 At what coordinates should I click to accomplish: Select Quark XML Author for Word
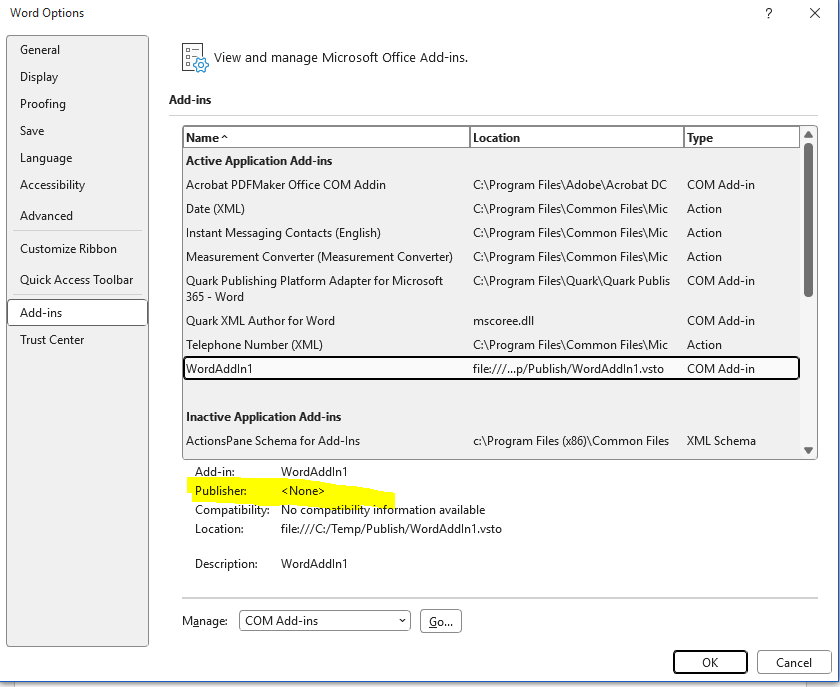491,321
